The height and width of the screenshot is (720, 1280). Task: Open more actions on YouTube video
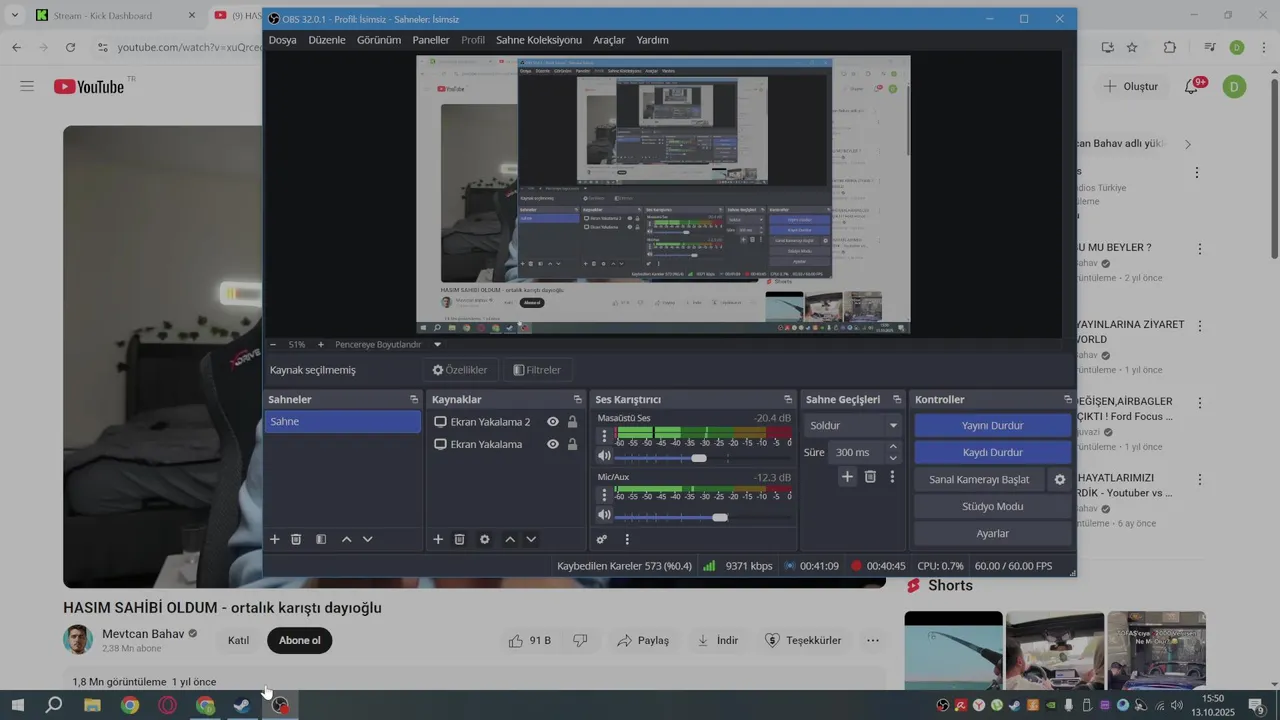pyautogui.click(x=873, y=640)
